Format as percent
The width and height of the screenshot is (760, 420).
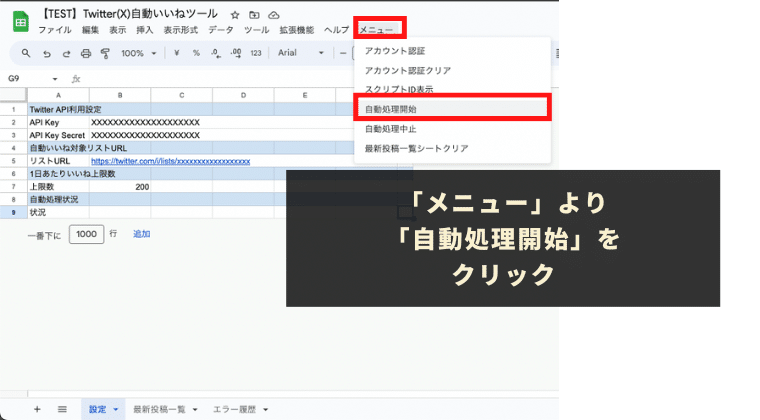coord(196,53)
